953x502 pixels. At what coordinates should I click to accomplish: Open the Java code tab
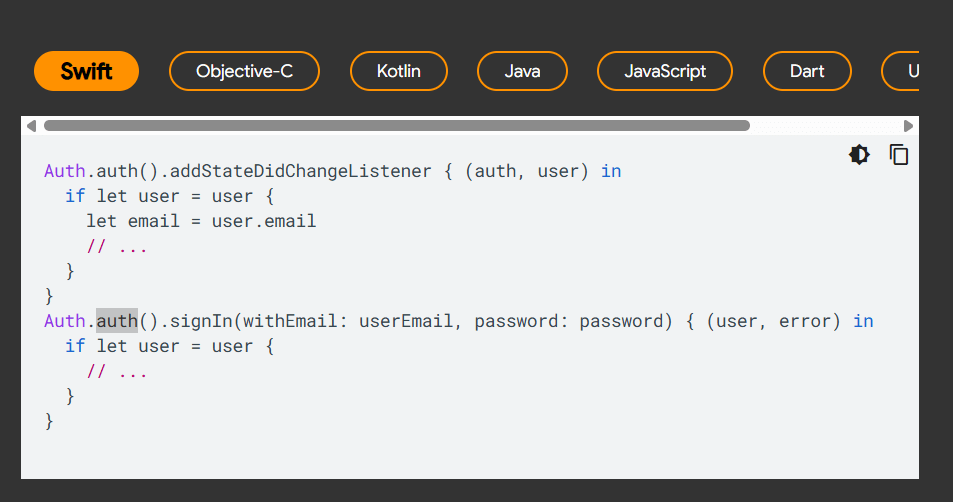click(x=522, y=71)
